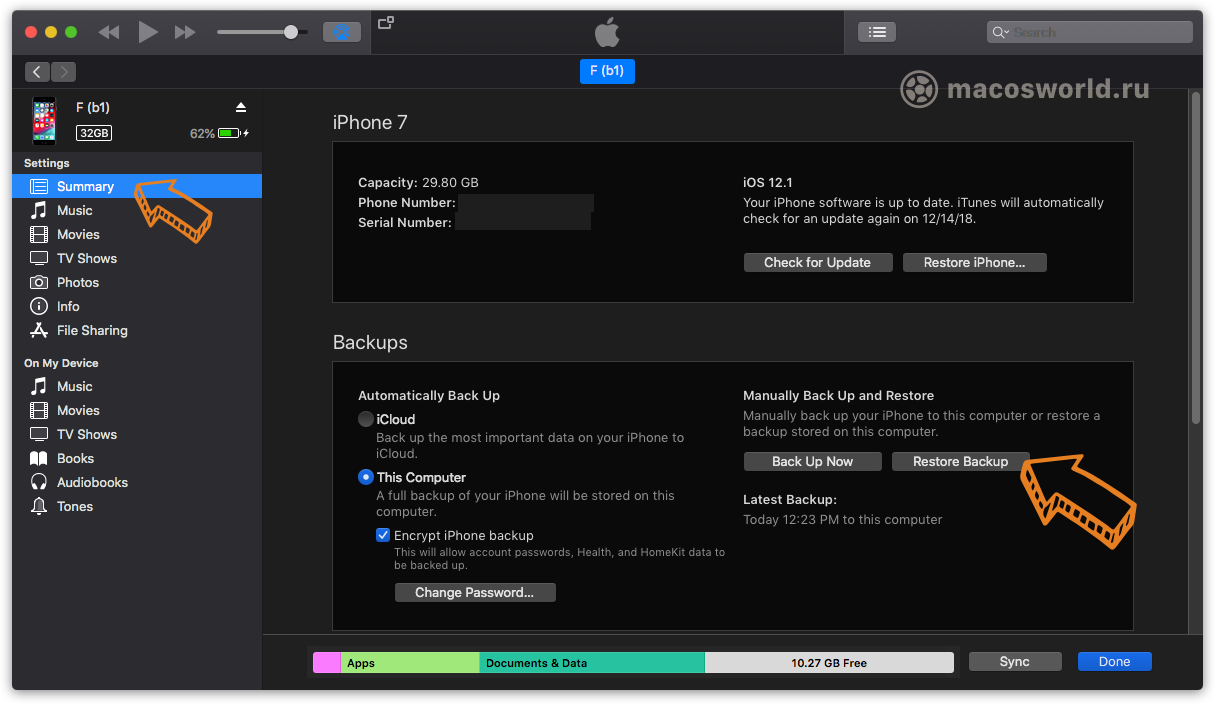1215x704 pixels.
Task: Click the fast-forward playback button
Action: tap(185, 32)
